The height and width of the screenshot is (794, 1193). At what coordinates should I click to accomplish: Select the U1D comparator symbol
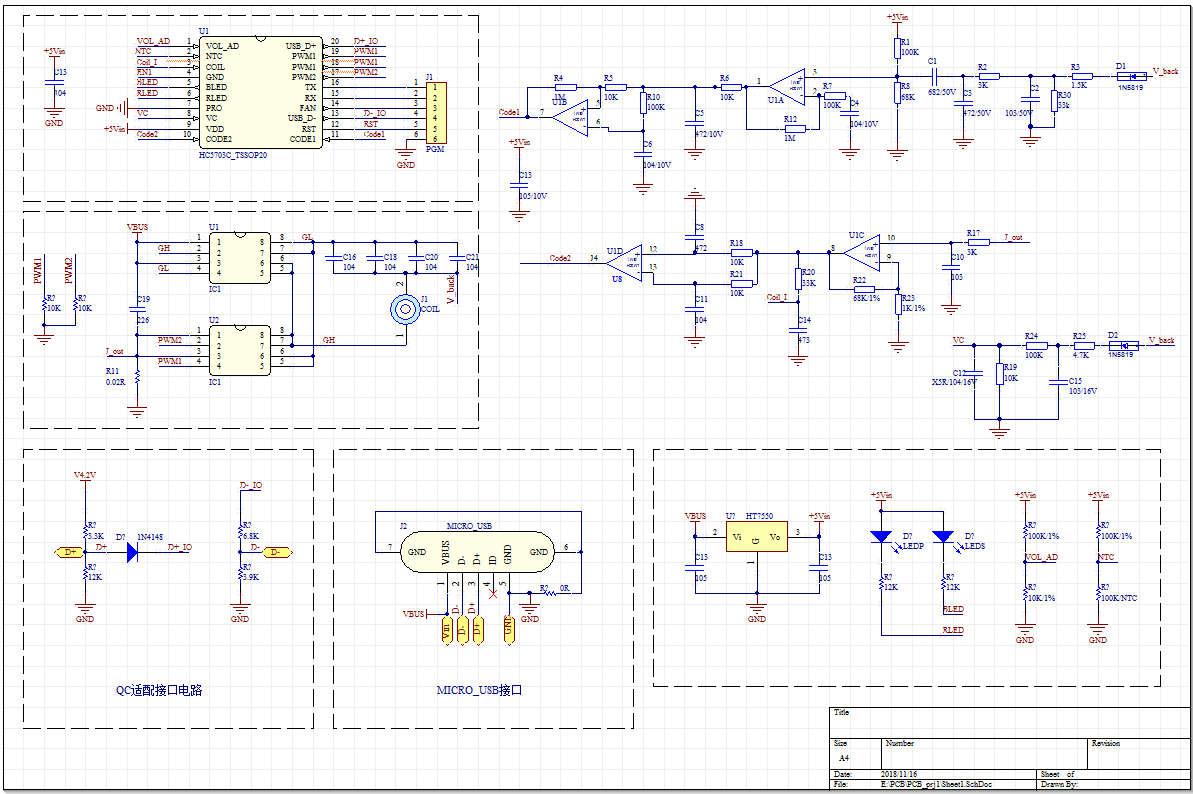tap(626, 260)
